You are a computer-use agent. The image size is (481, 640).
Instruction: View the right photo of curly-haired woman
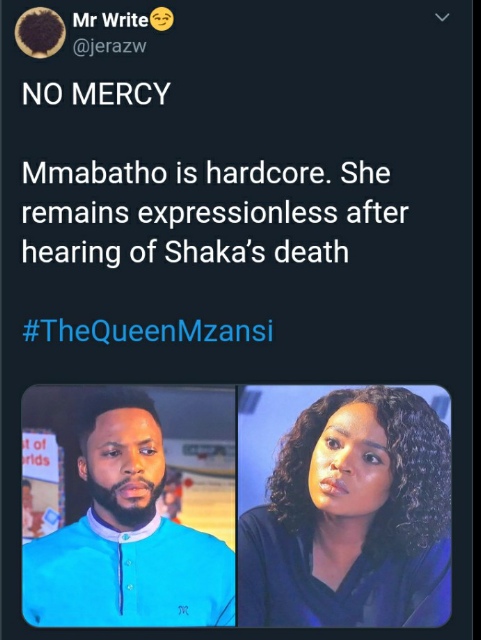click(x=345, y=505)
